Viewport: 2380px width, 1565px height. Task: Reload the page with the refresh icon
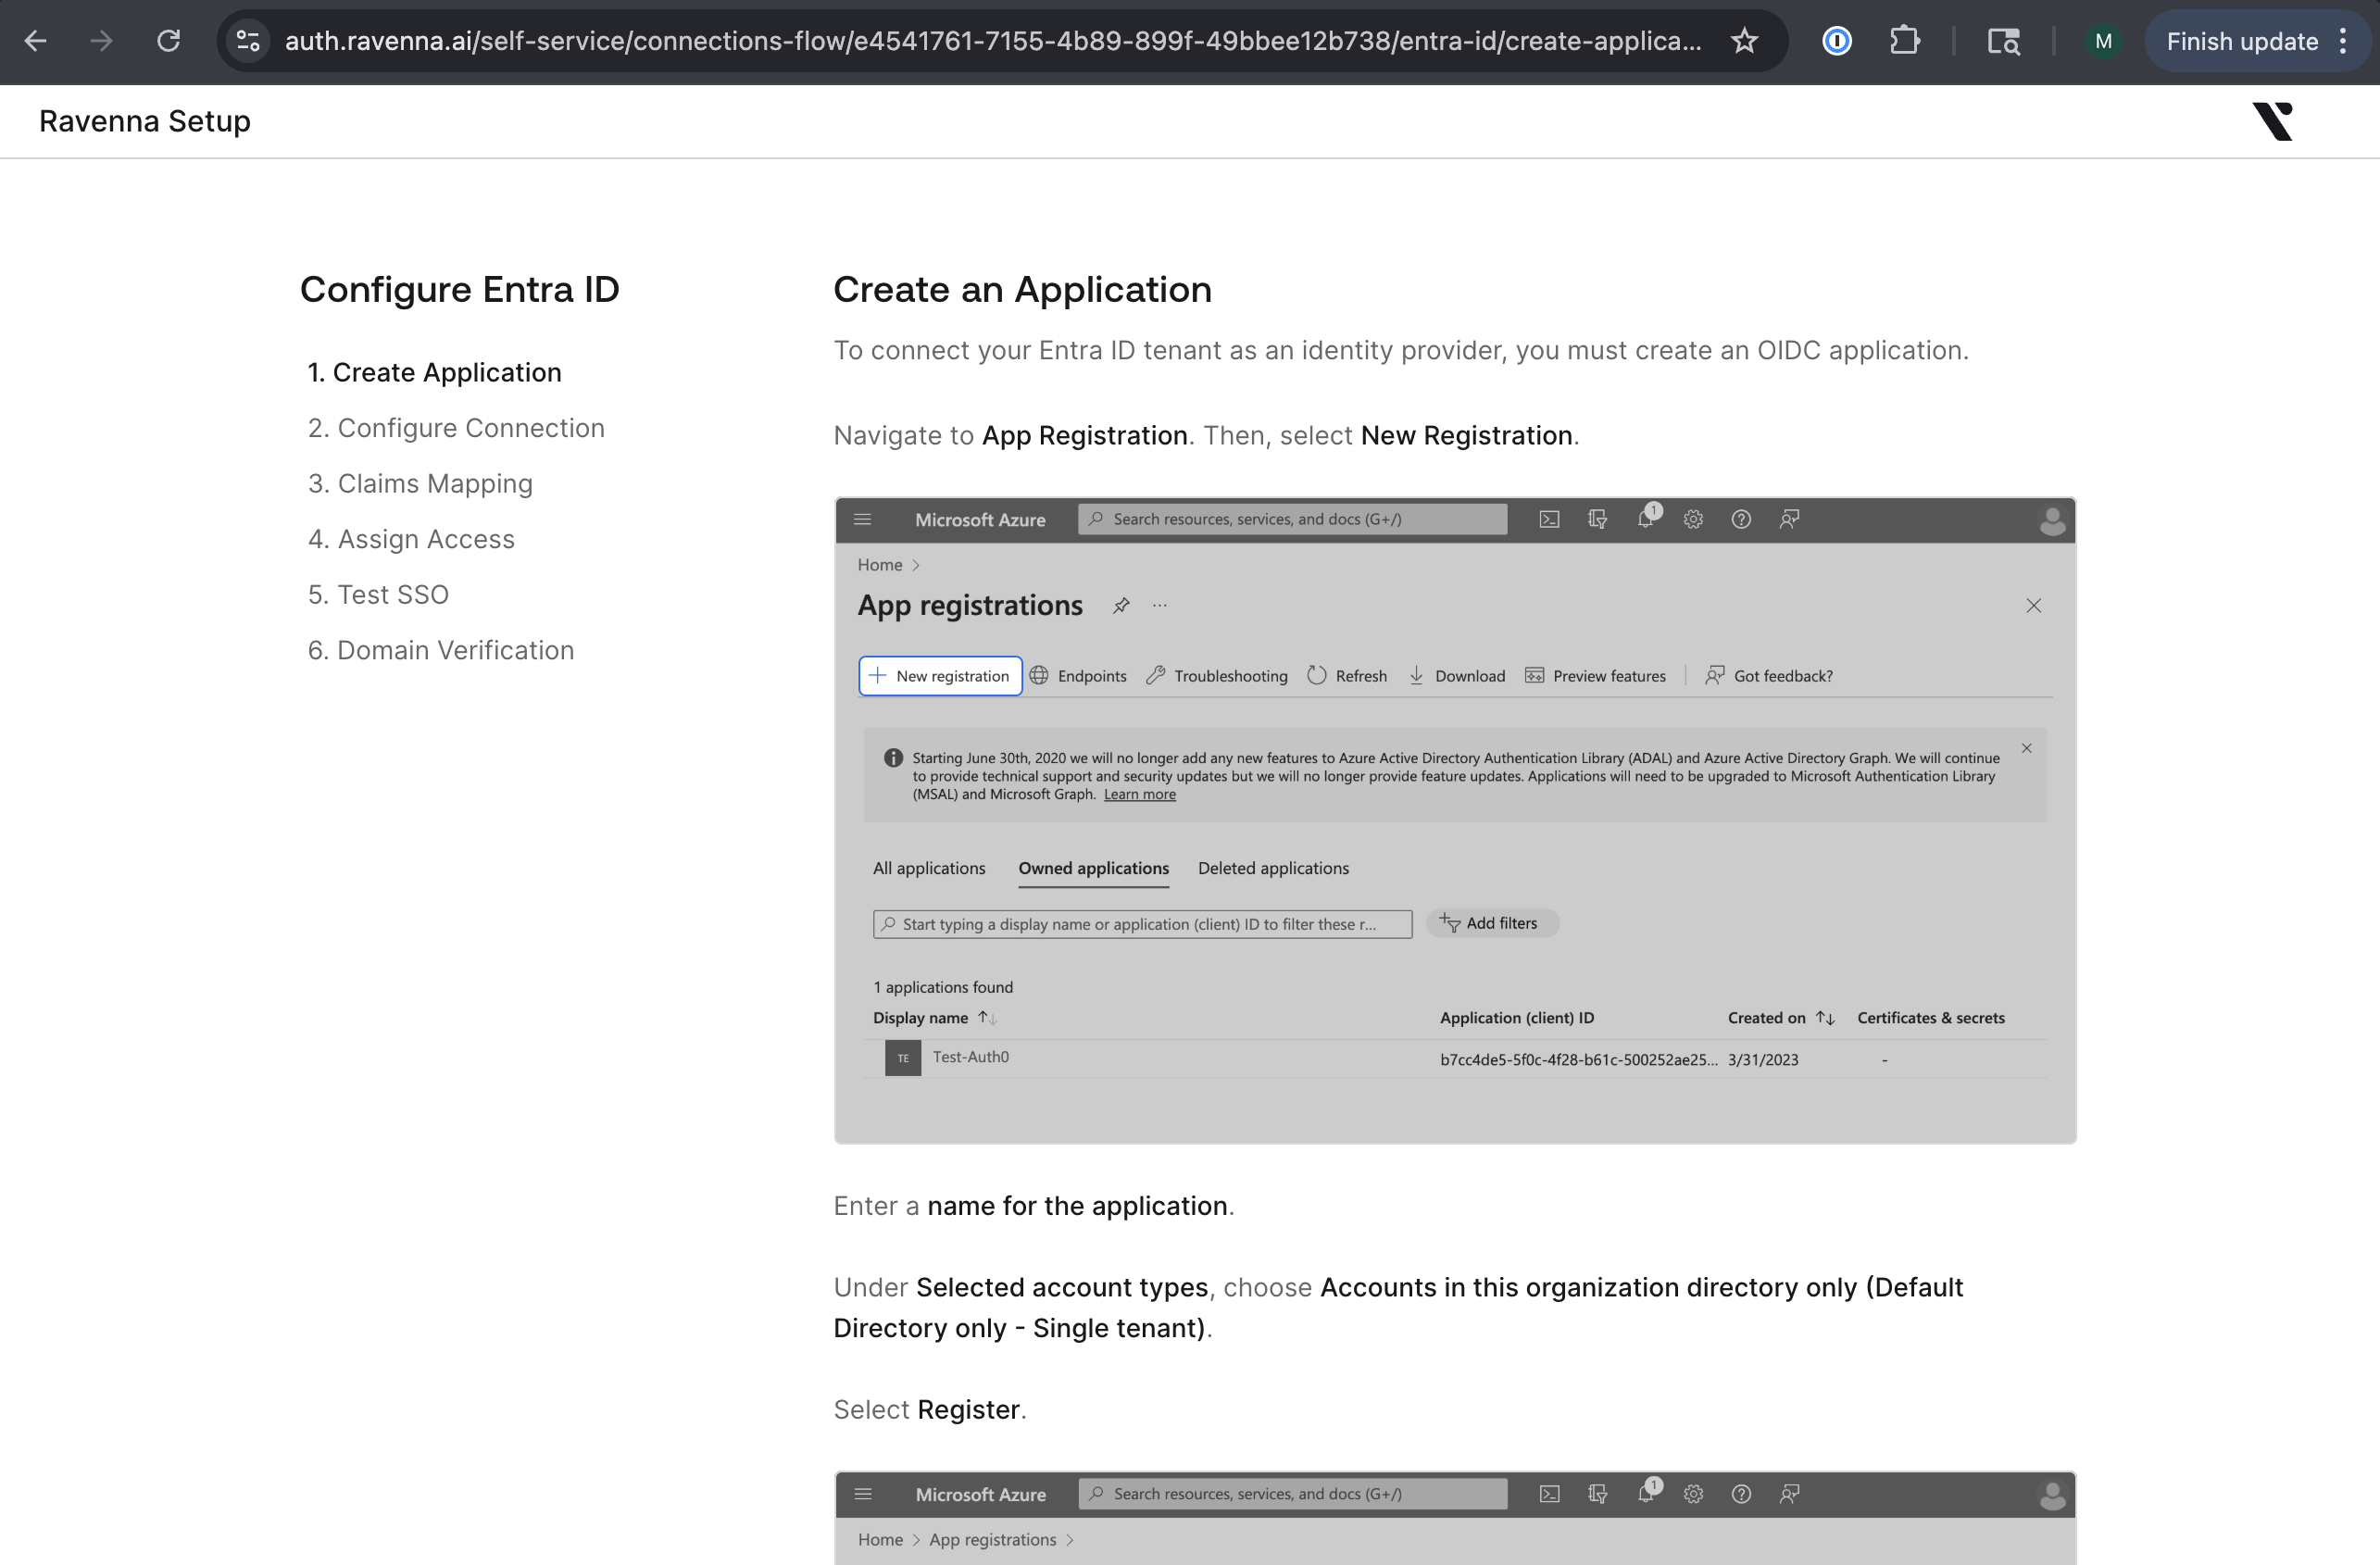(x=168, y=41)
